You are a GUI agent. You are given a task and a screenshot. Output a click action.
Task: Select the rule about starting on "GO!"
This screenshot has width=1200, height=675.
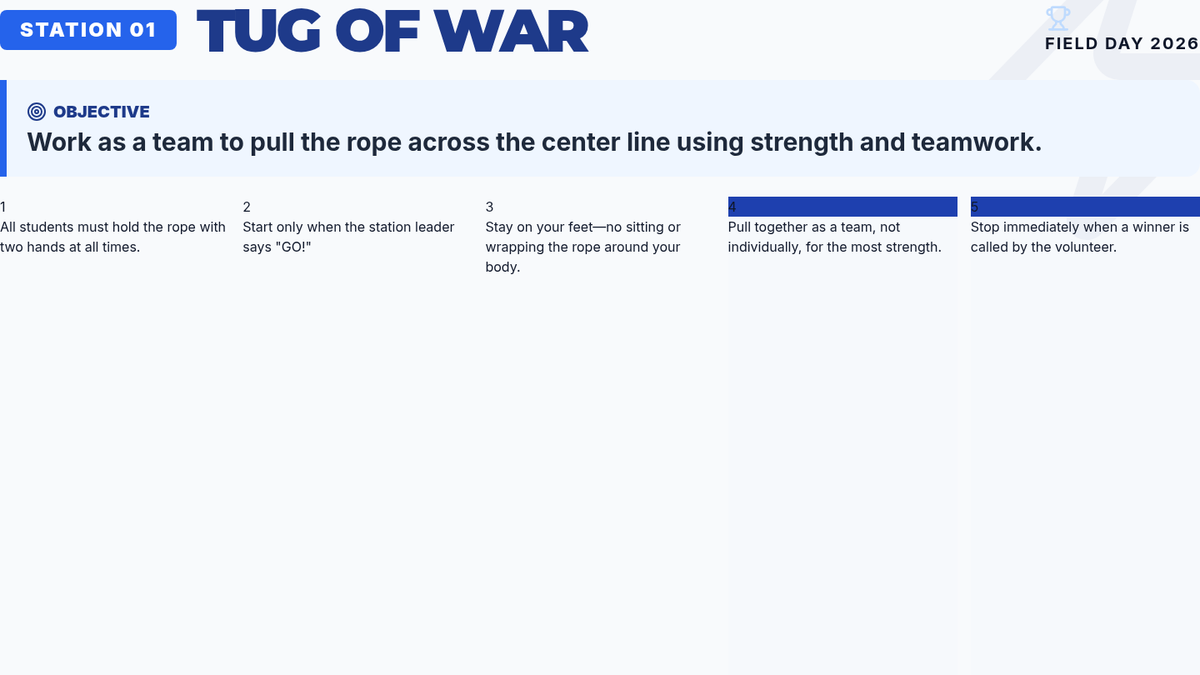[x=348, y=237]
